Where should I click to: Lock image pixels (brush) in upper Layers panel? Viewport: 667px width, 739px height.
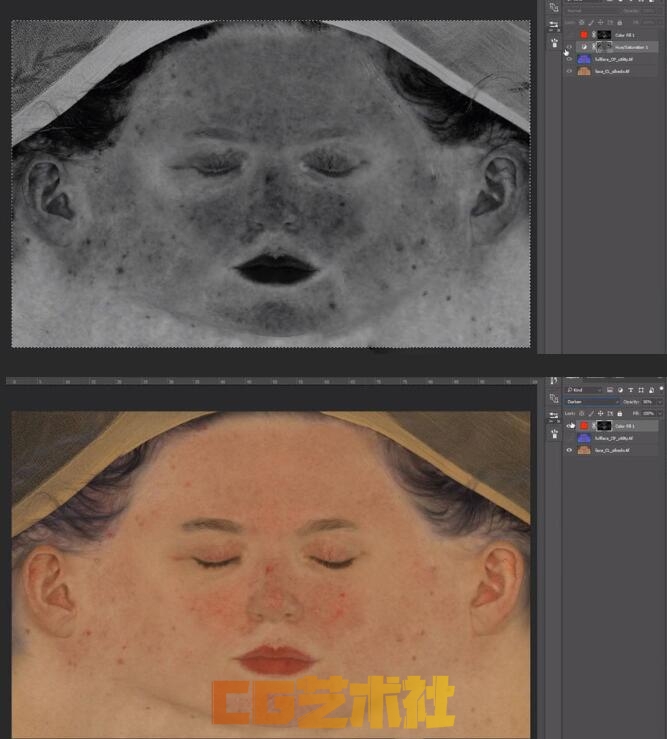pyautogui.click(x=591, y=23)
